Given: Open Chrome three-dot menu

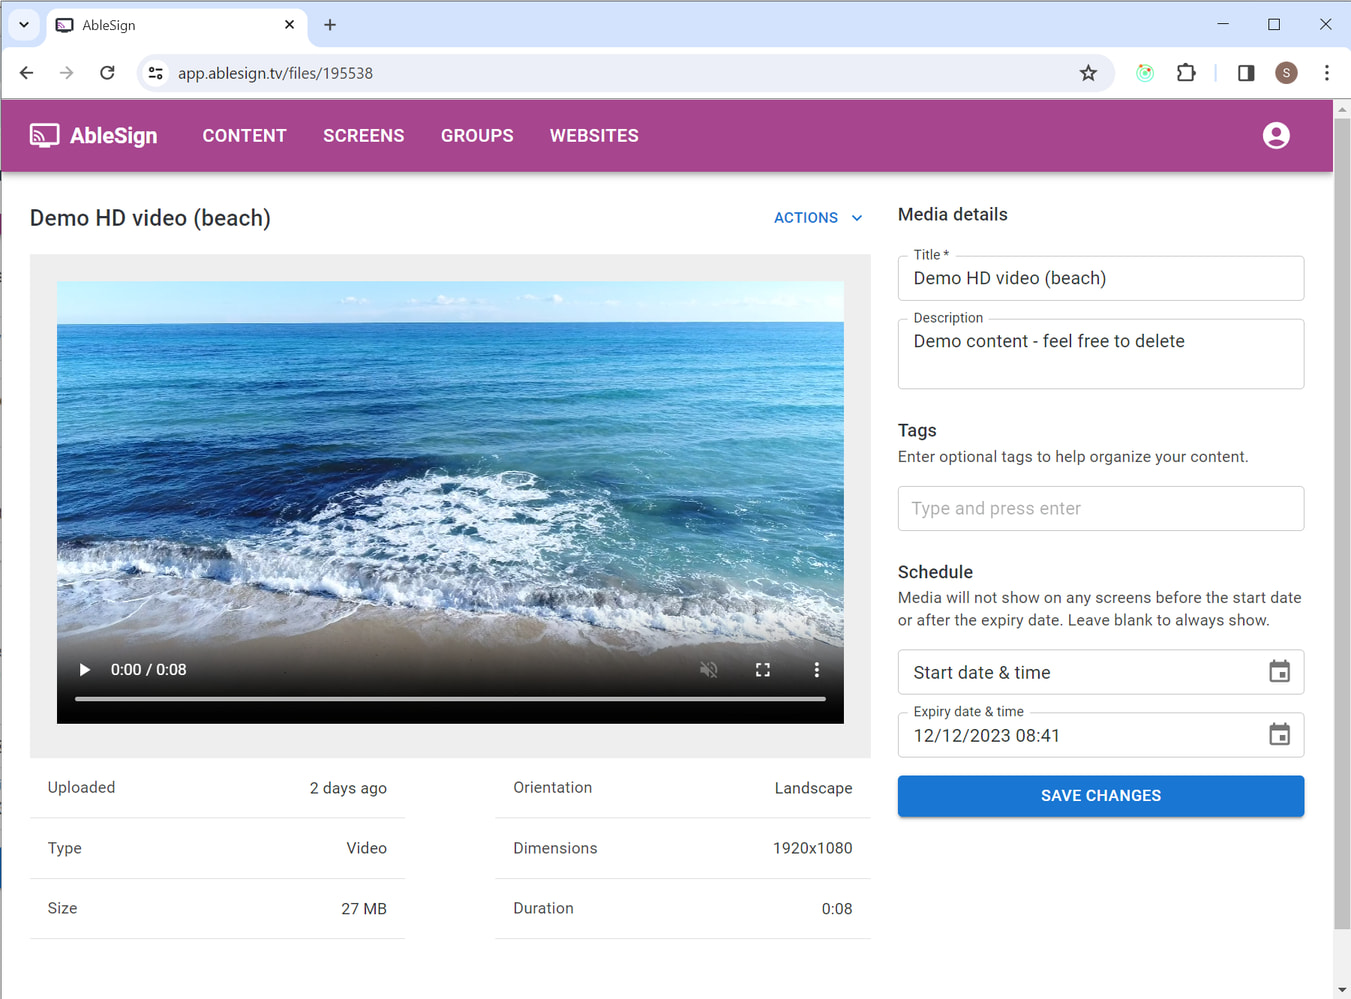Looking at the screenshot, I should 1326,73.
